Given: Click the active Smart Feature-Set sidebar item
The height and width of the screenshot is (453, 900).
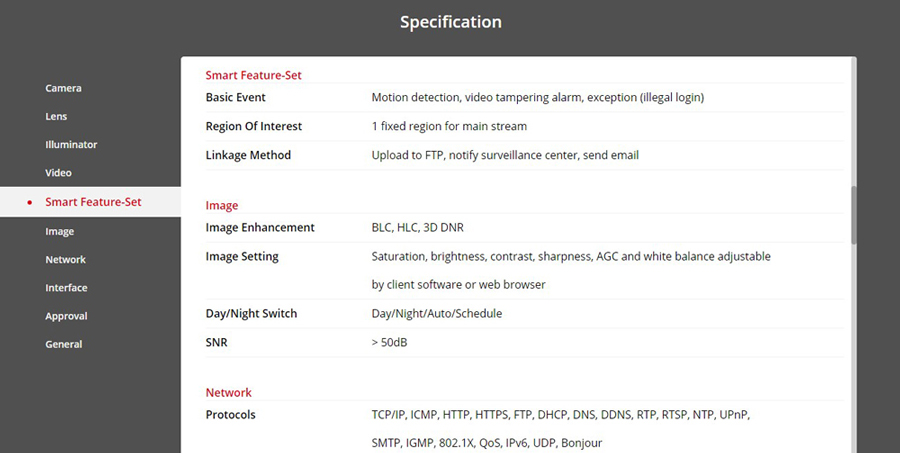Looking at the screenshot, I should pos(93,202).
